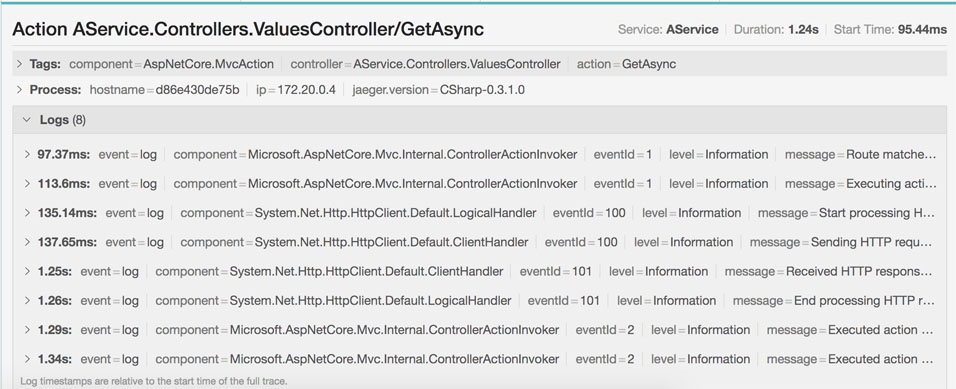Expand the 137.65ms log entry
The image size is (956, 389).
coord(27,242)
